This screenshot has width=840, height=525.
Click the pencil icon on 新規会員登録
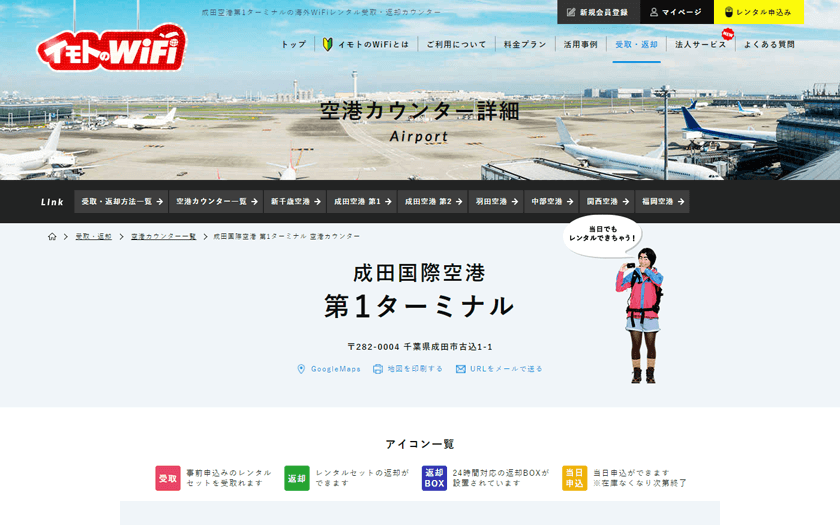(x=571, y=12)
